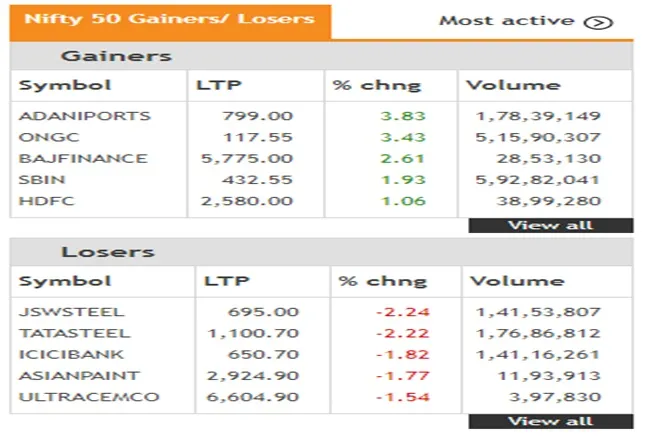Click the Losers LTP column header
This screenshot has width=660, height=440.
pos(226,281)
